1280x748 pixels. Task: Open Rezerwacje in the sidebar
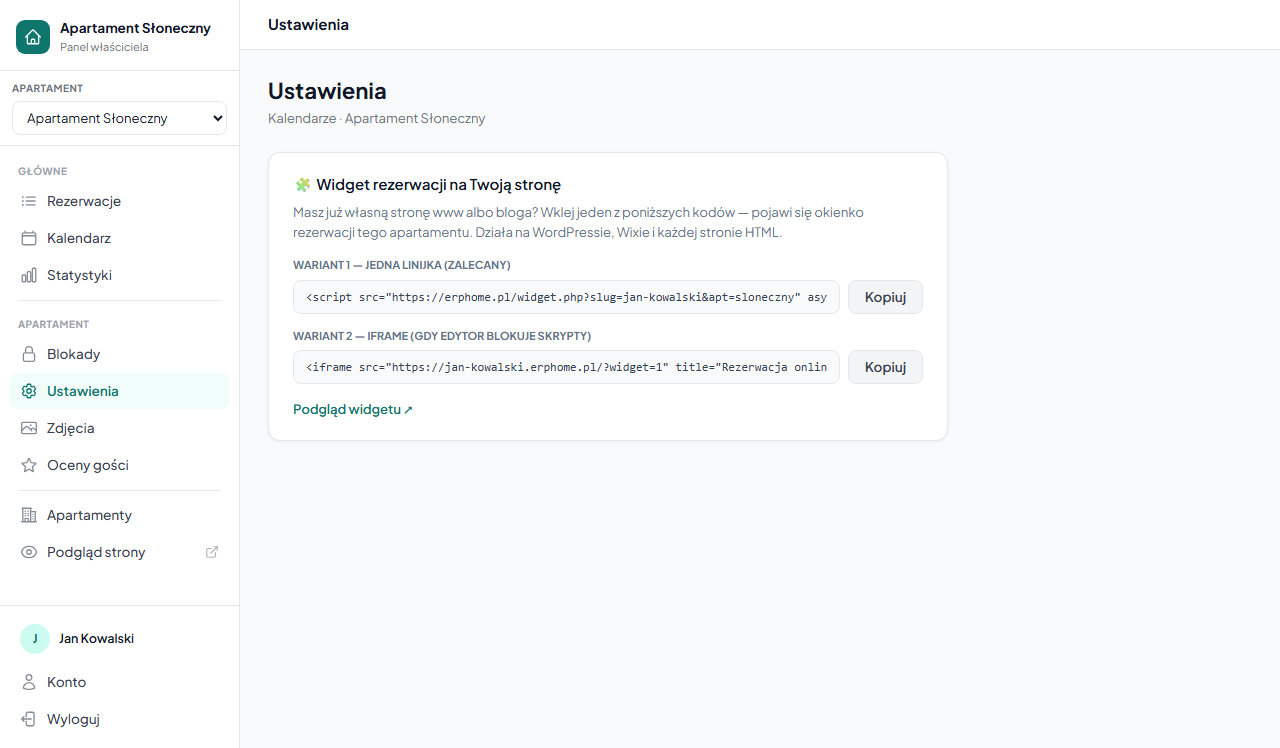120,201
